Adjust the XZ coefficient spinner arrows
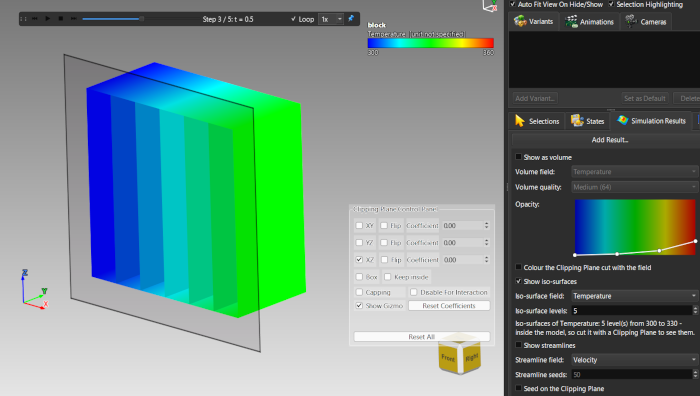700x396 pixels. (x=487, y=259)
